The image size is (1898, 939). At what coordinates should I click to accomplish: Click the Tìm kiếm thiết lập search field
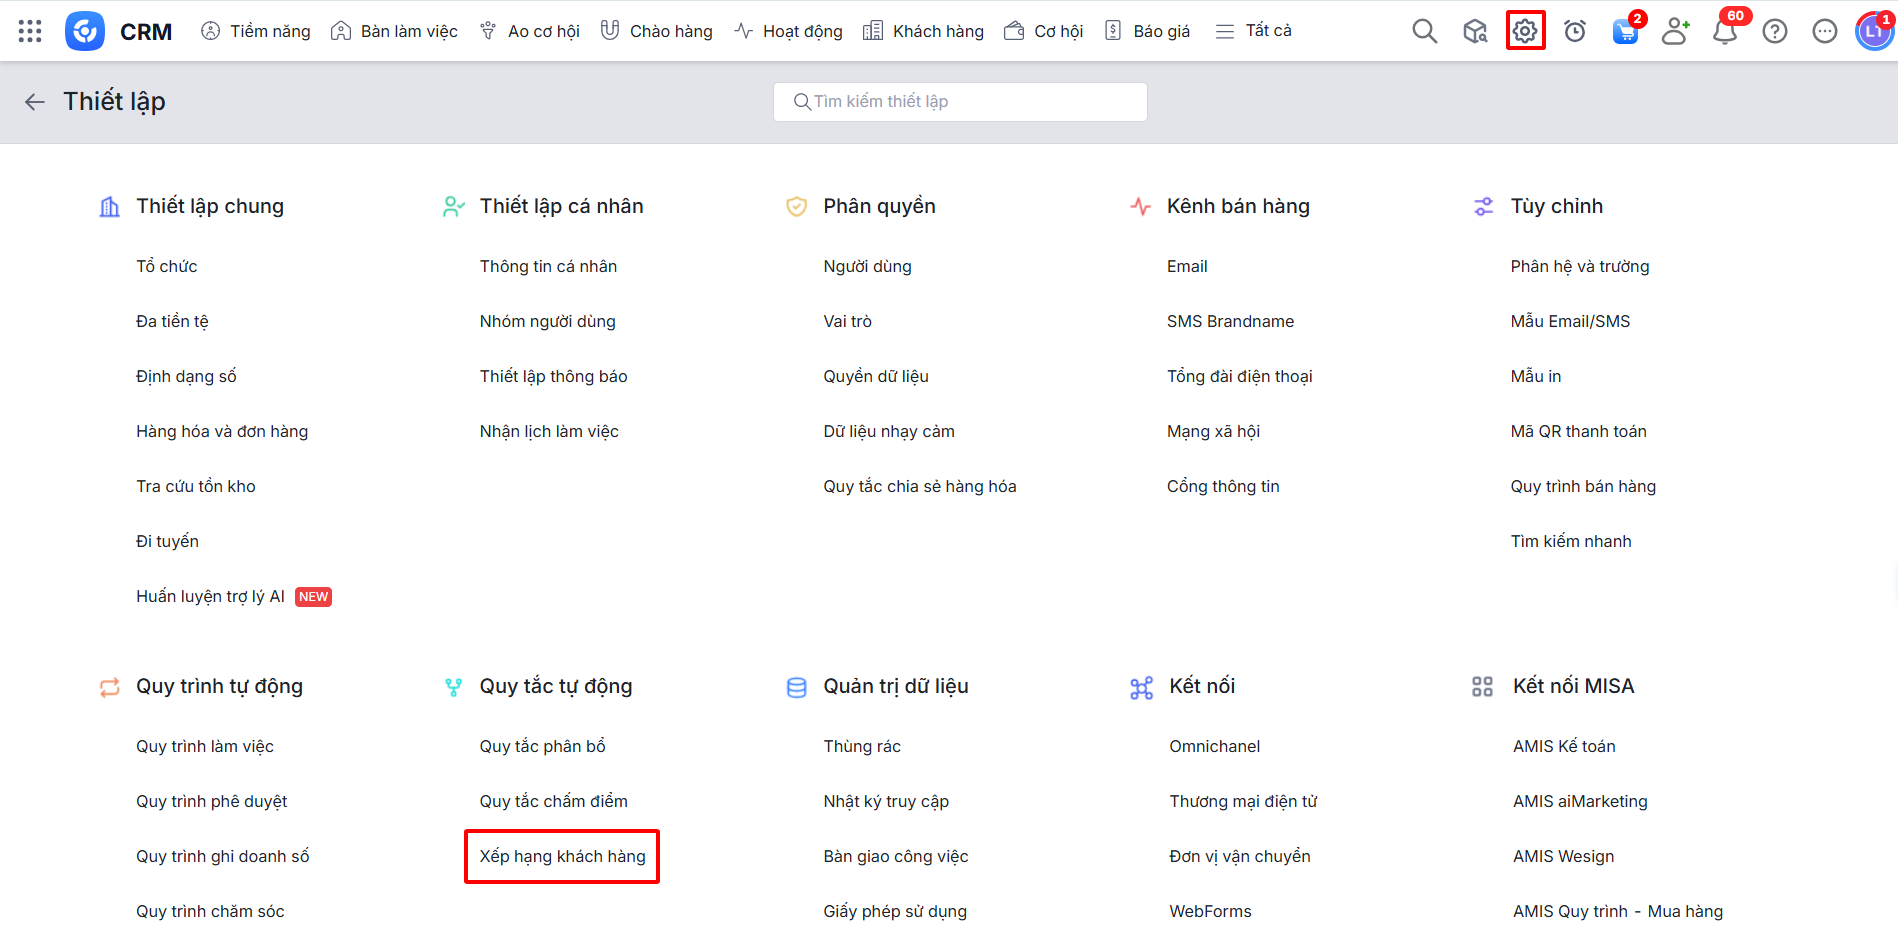[x=960, y=102]
